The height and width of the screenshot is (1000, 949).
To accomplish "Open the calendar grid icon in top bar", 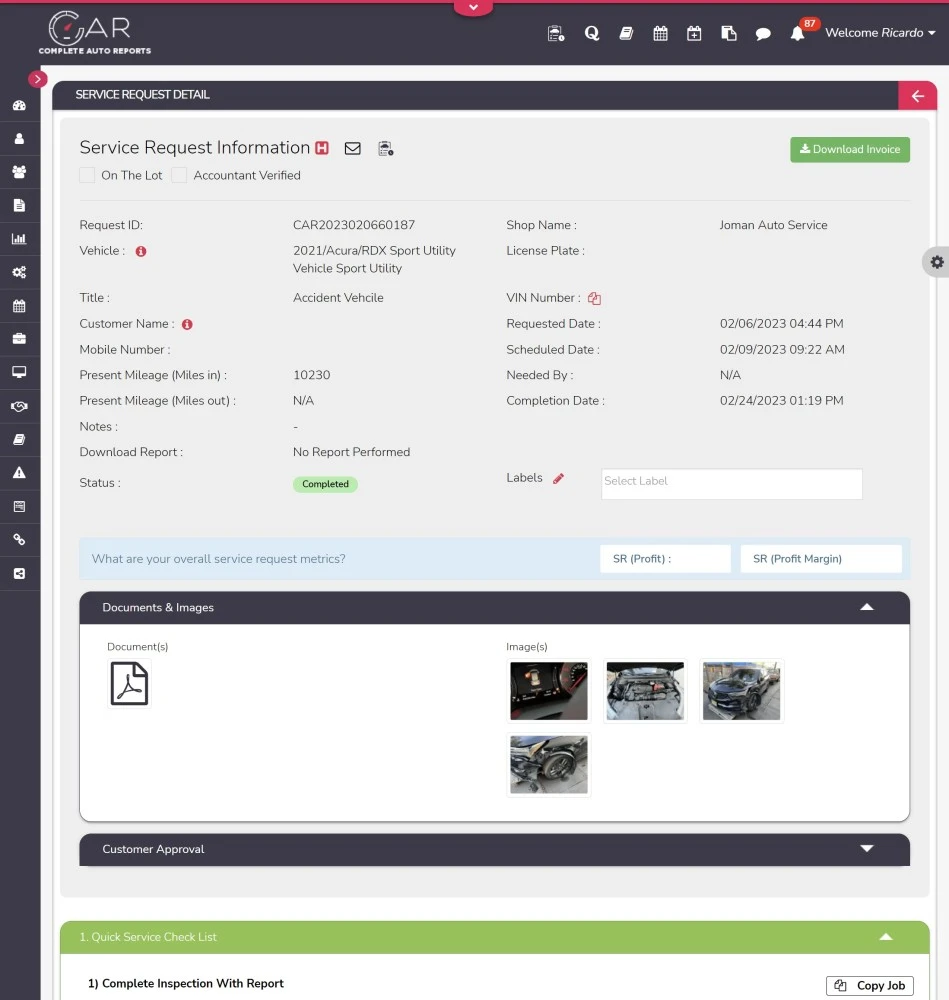I will (660, 33).
